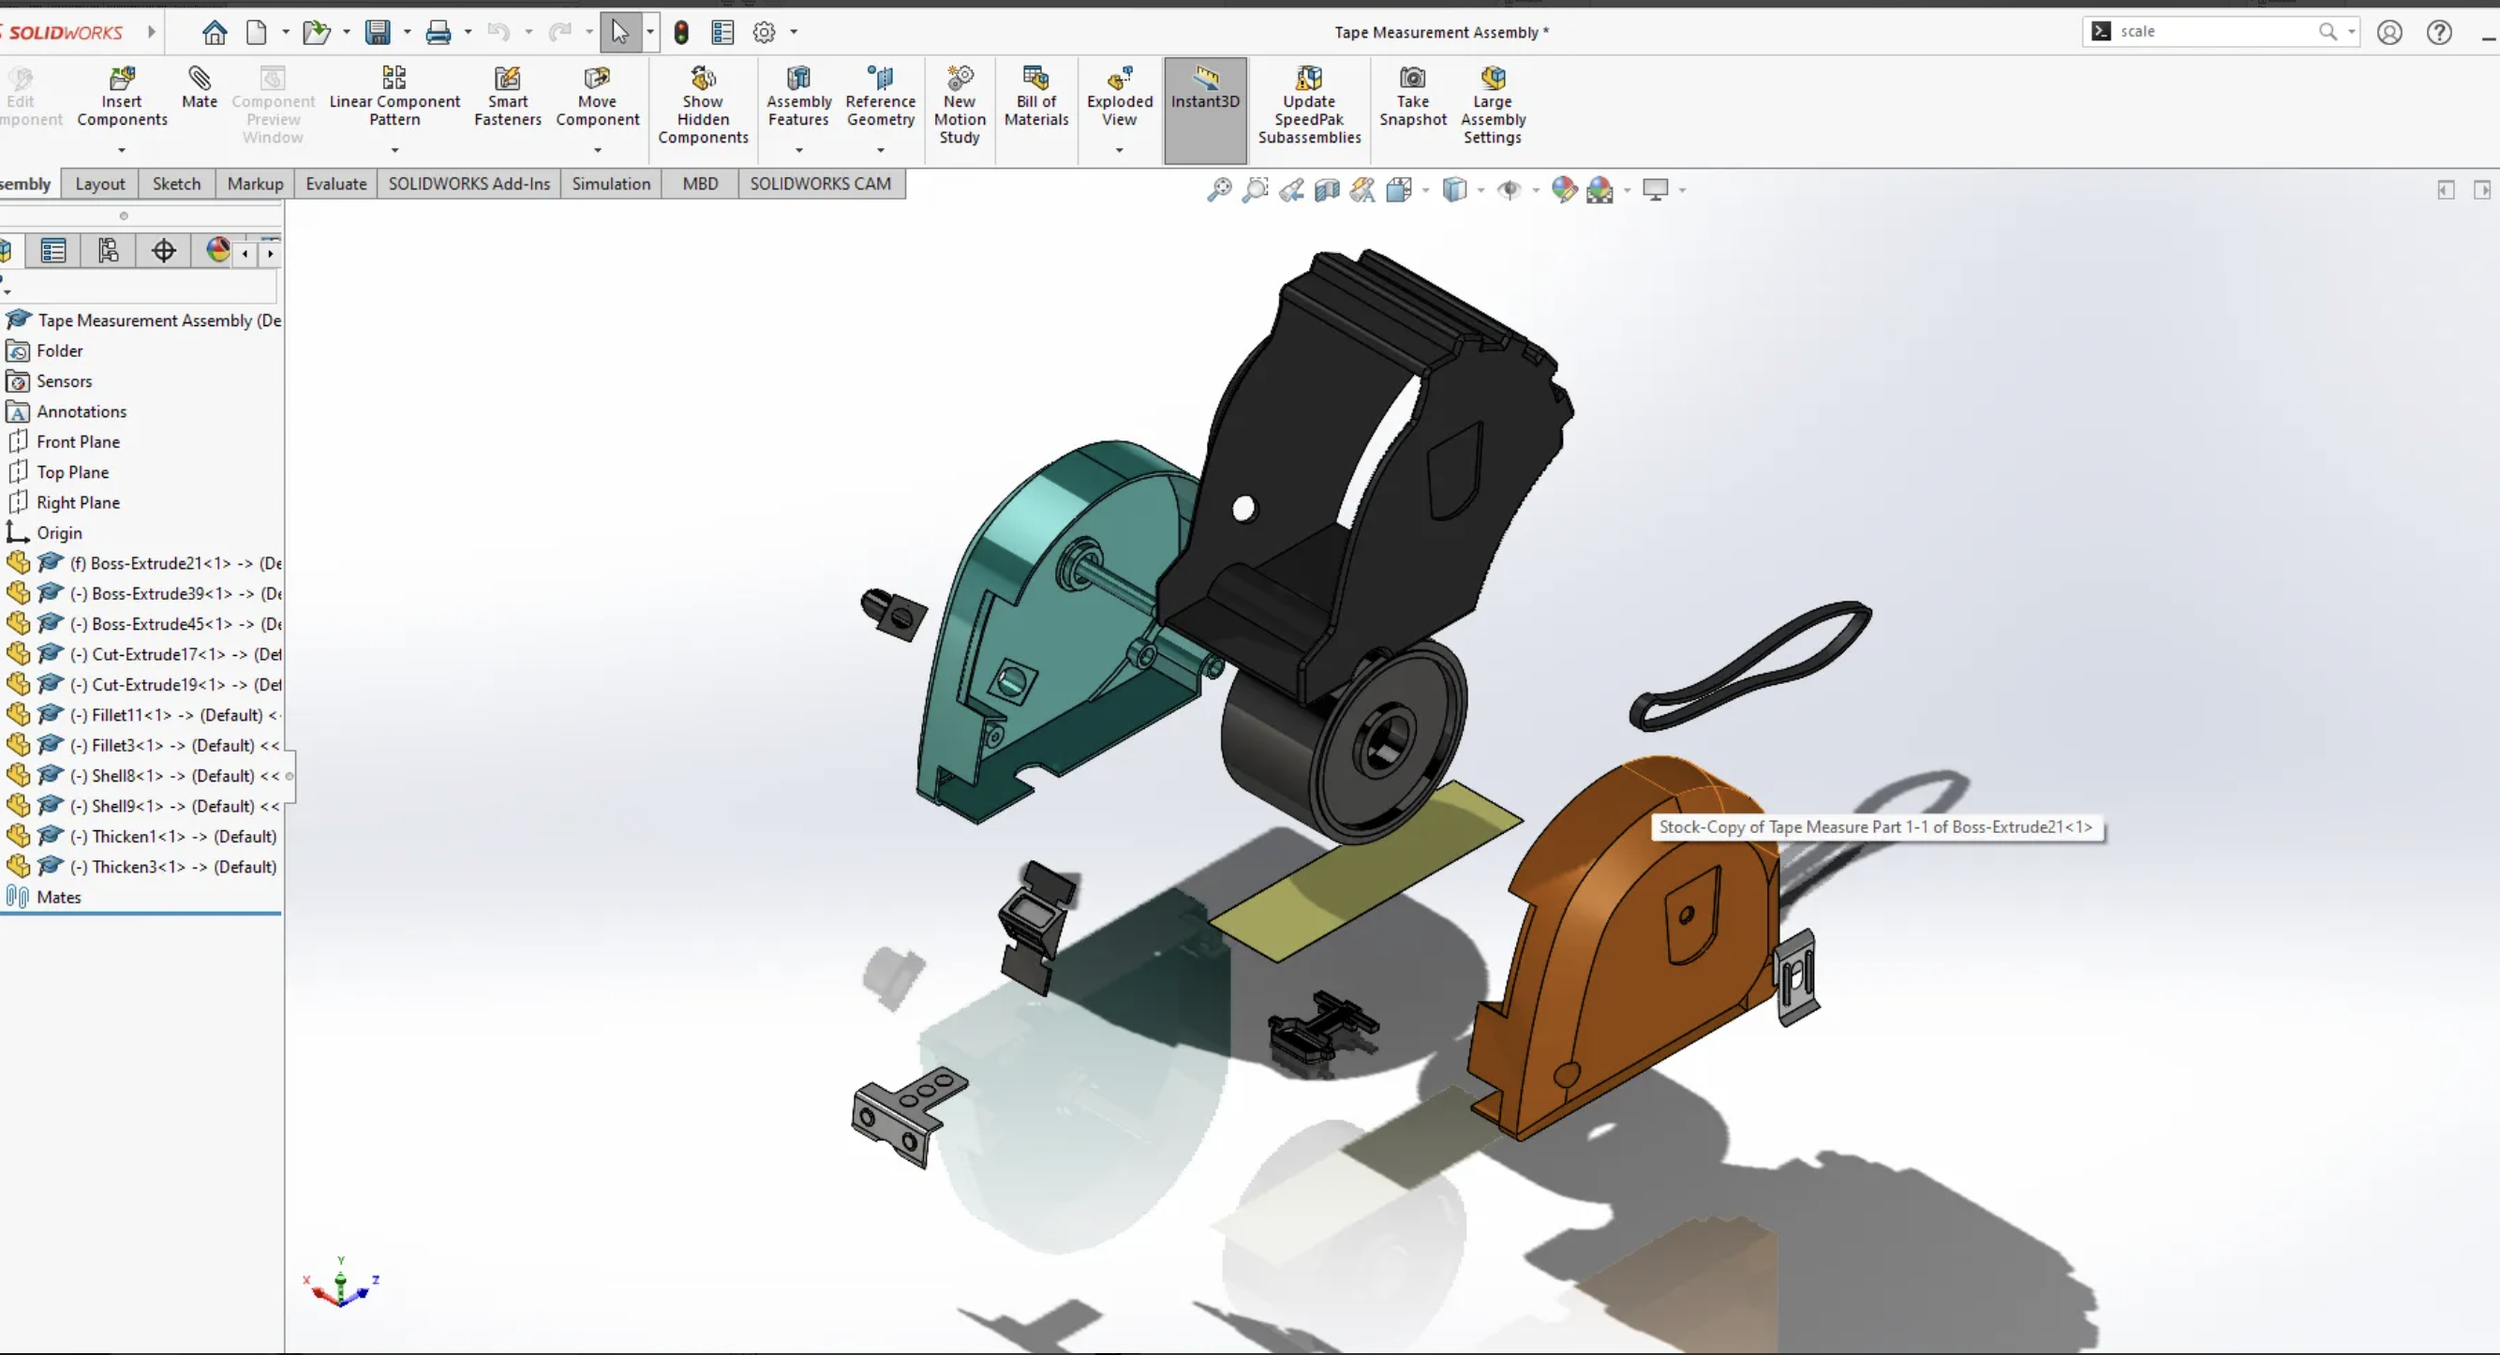2500x1355 pixels.
Task: Open the Mate tool
Action: (199, 88)
